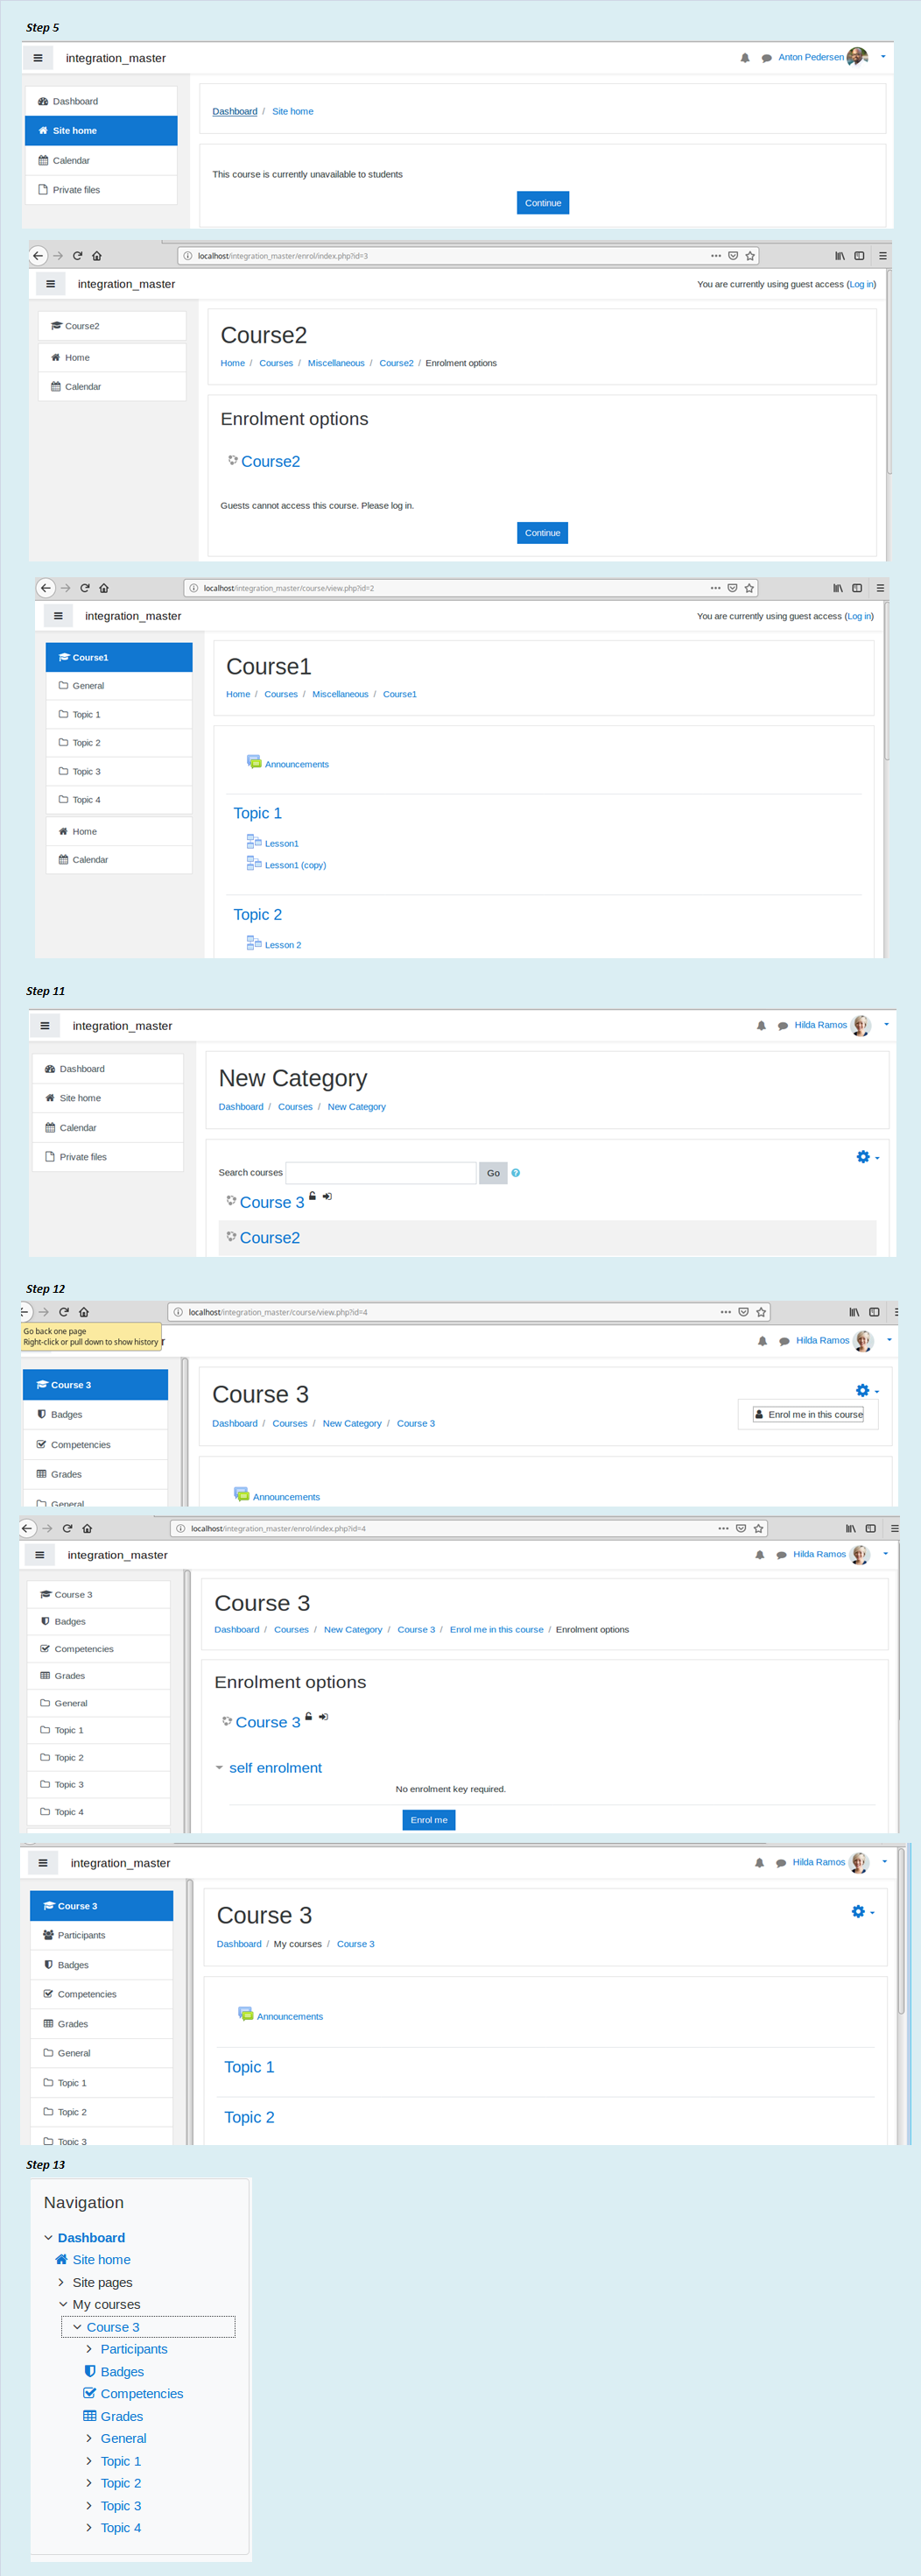Click Continue under 'currently unavailable to students' message

543,203
